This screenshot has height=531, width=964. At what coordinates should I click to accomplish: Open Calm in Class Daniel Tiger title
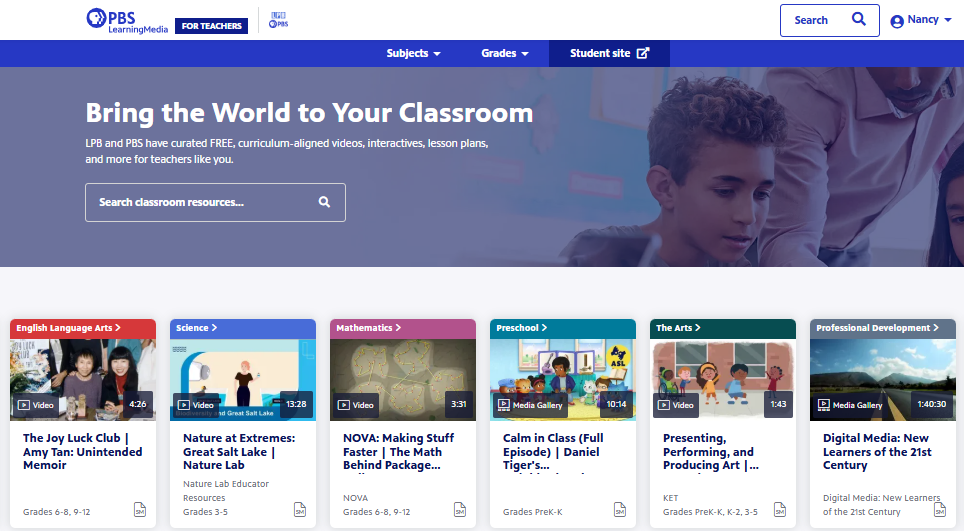tap(553, 452)
